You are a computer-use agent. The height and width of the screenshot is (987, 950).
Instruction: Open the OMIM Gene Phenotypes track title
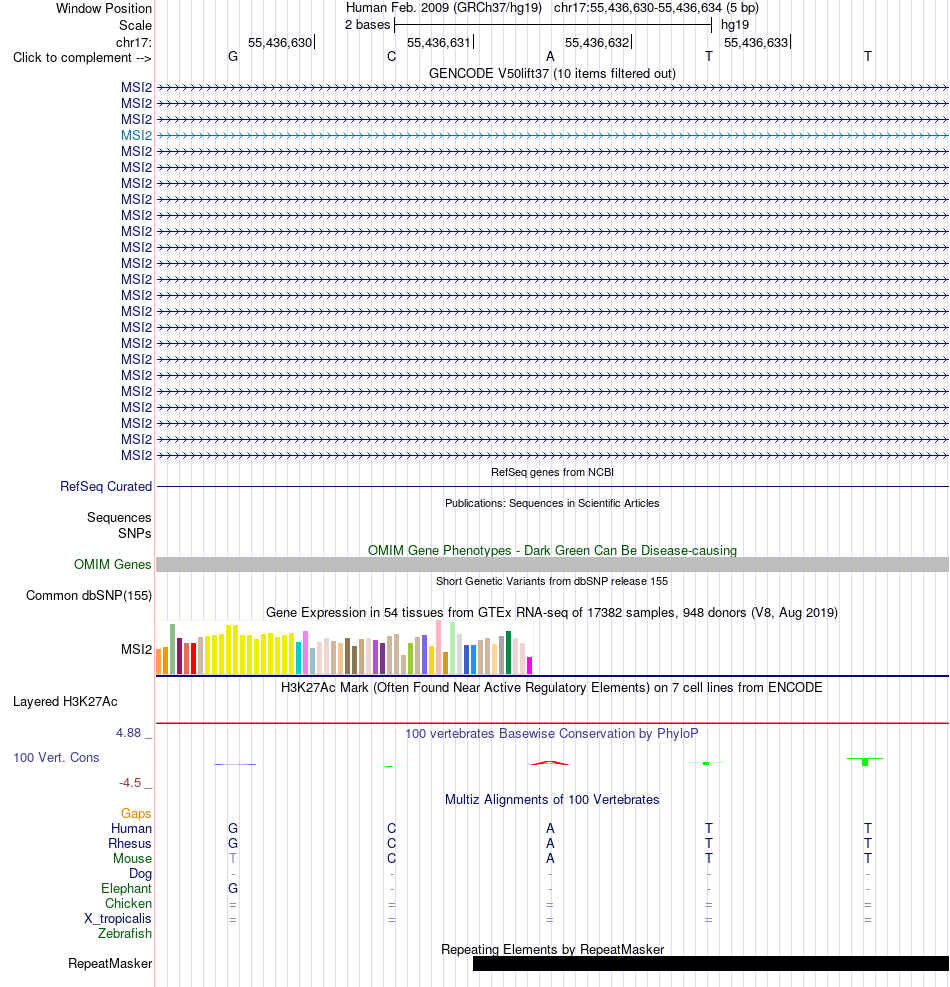coord(552,551)
